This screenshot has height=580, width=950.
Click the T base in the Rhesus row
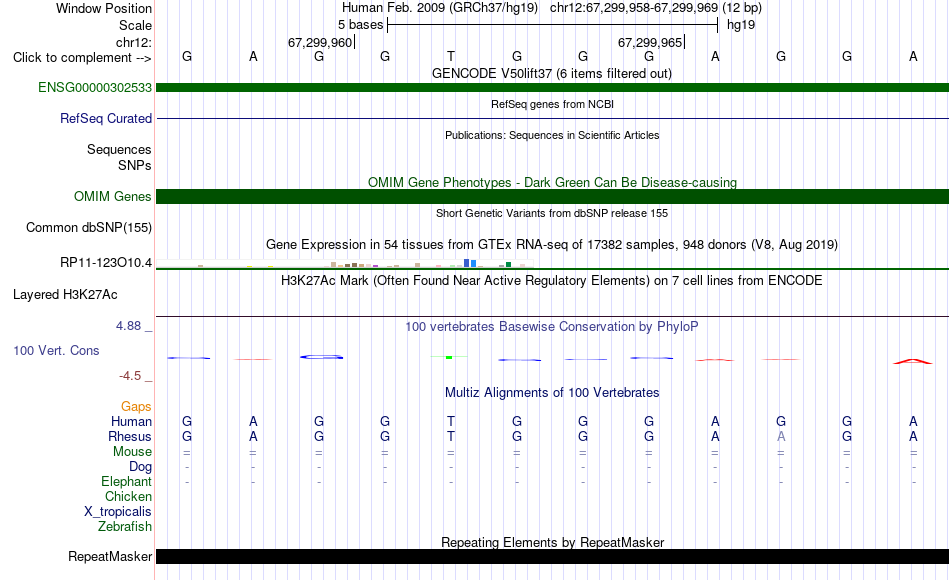click(x=451, y=436)
